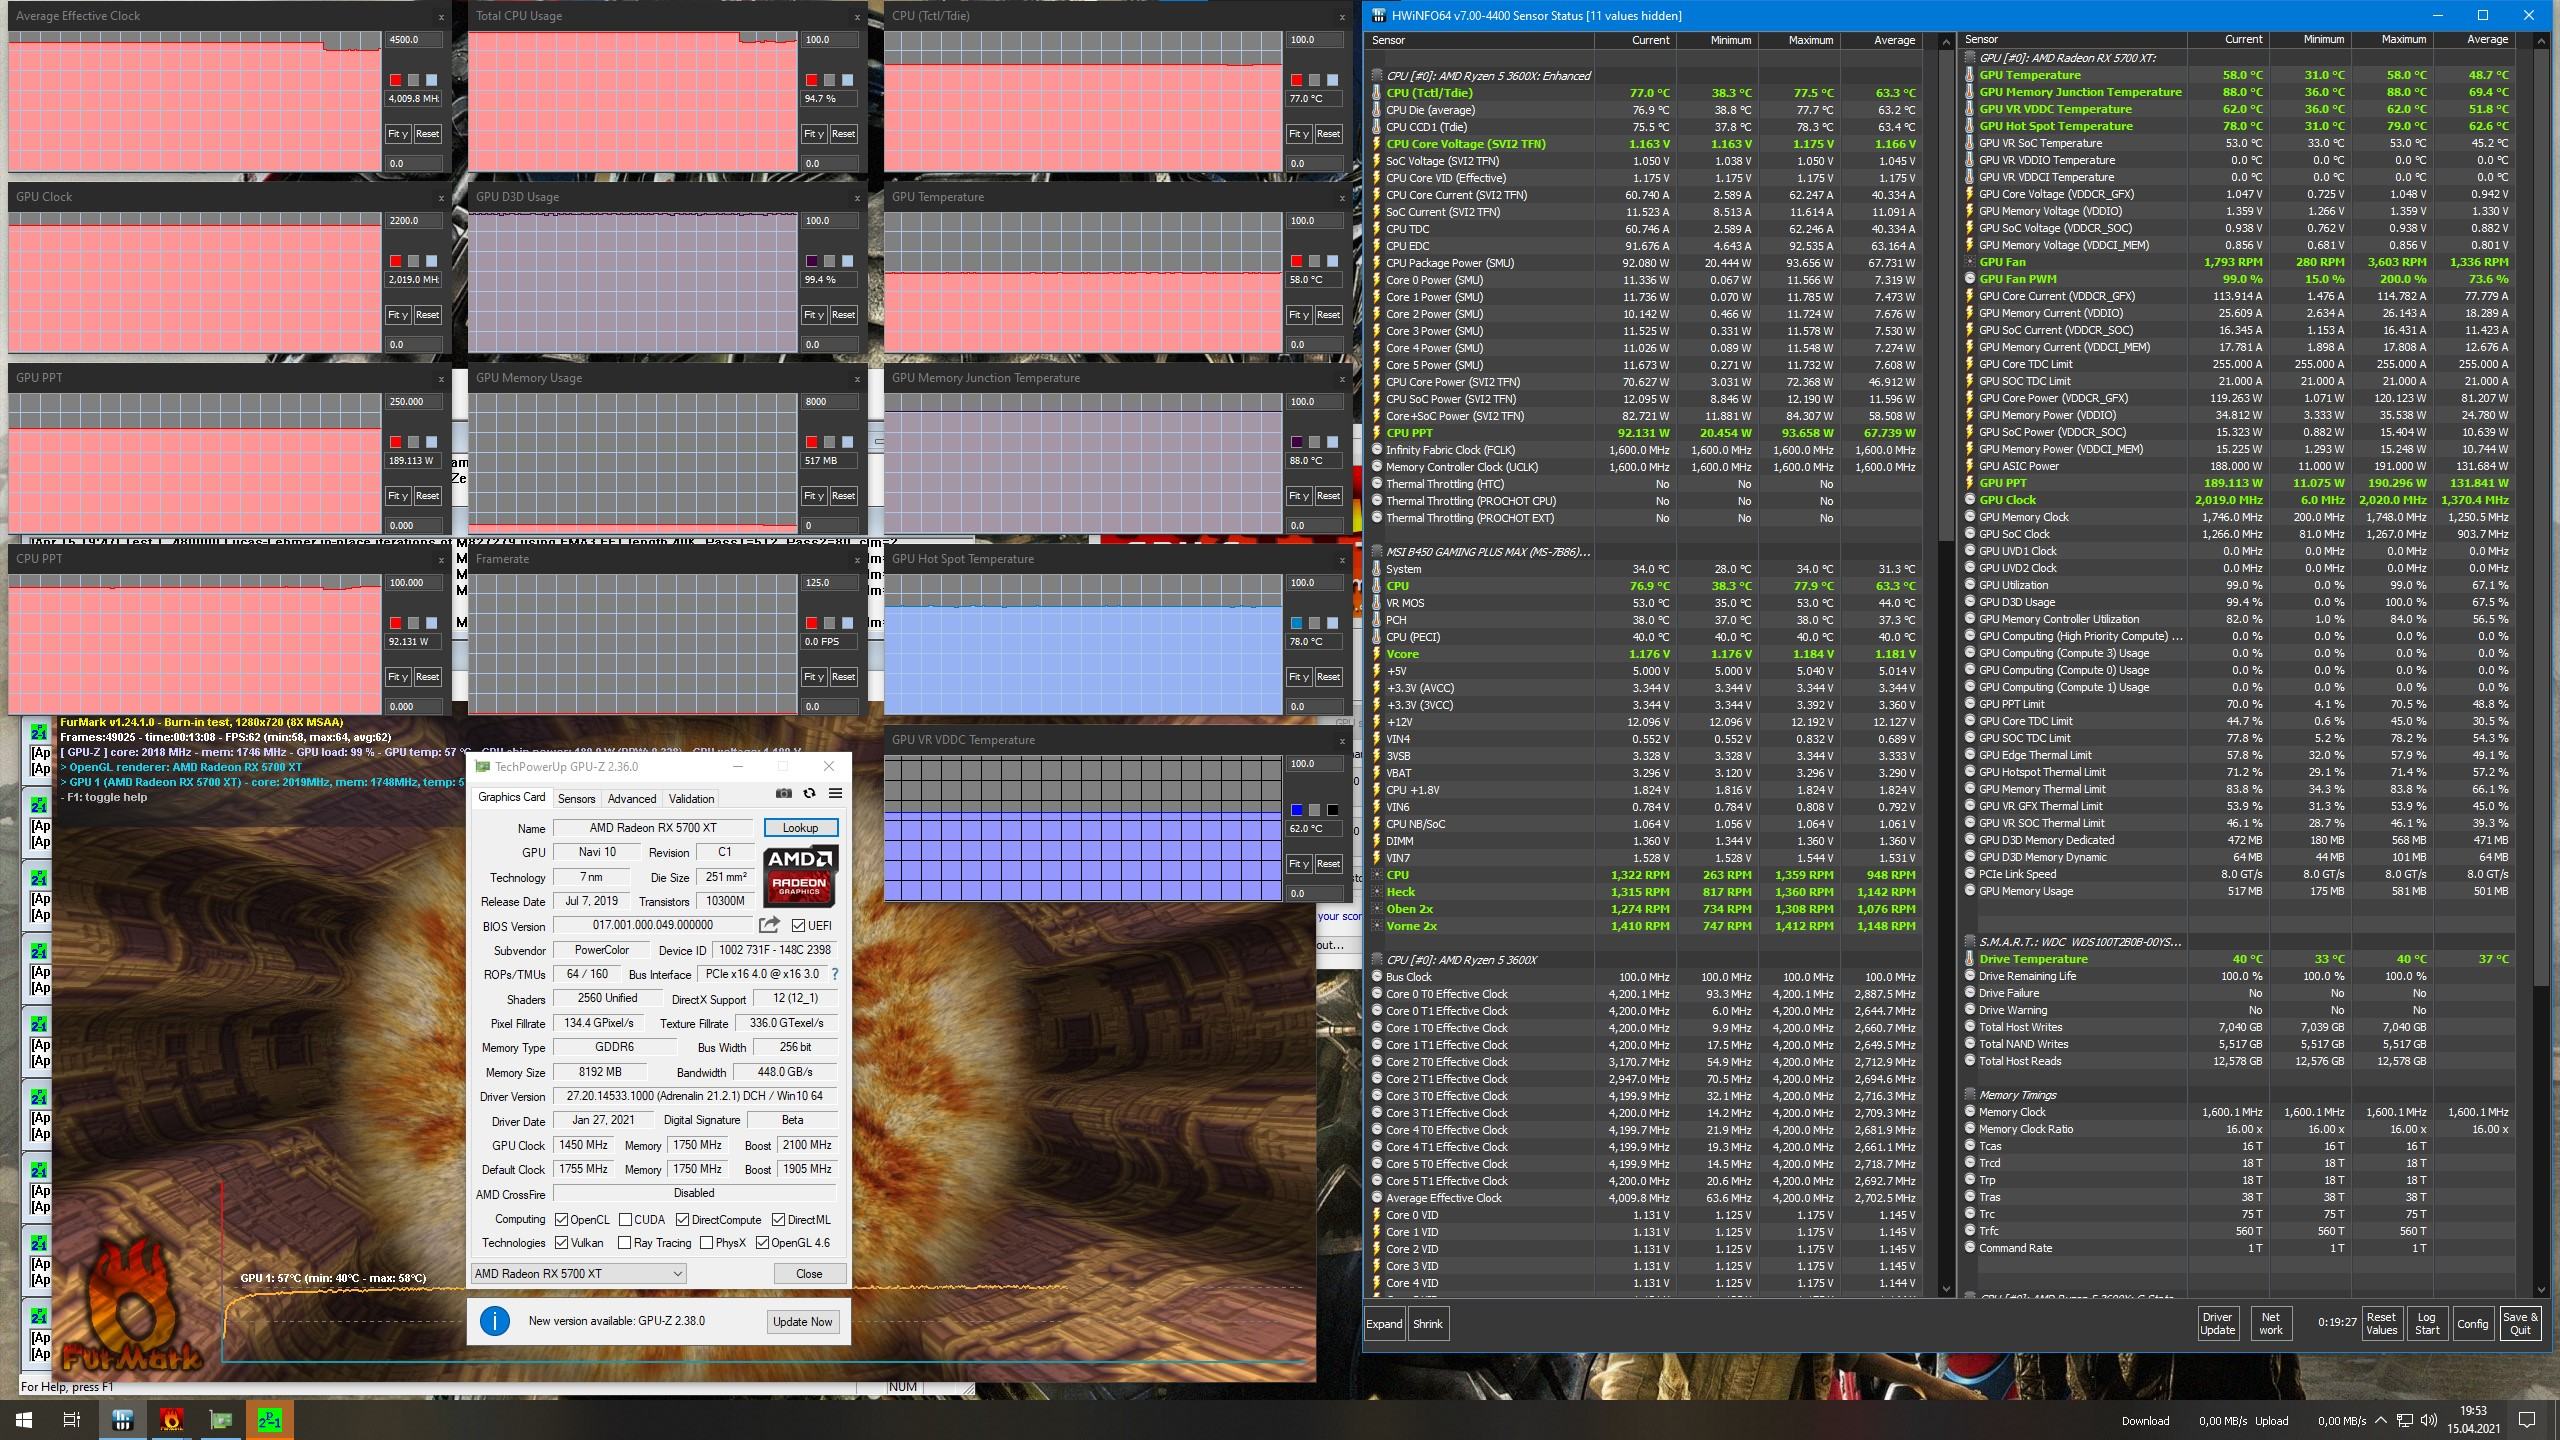This screenshot has height=1440, width=2560.
Task: Close the GPU Memory Usage graph window
Action: 857,379
